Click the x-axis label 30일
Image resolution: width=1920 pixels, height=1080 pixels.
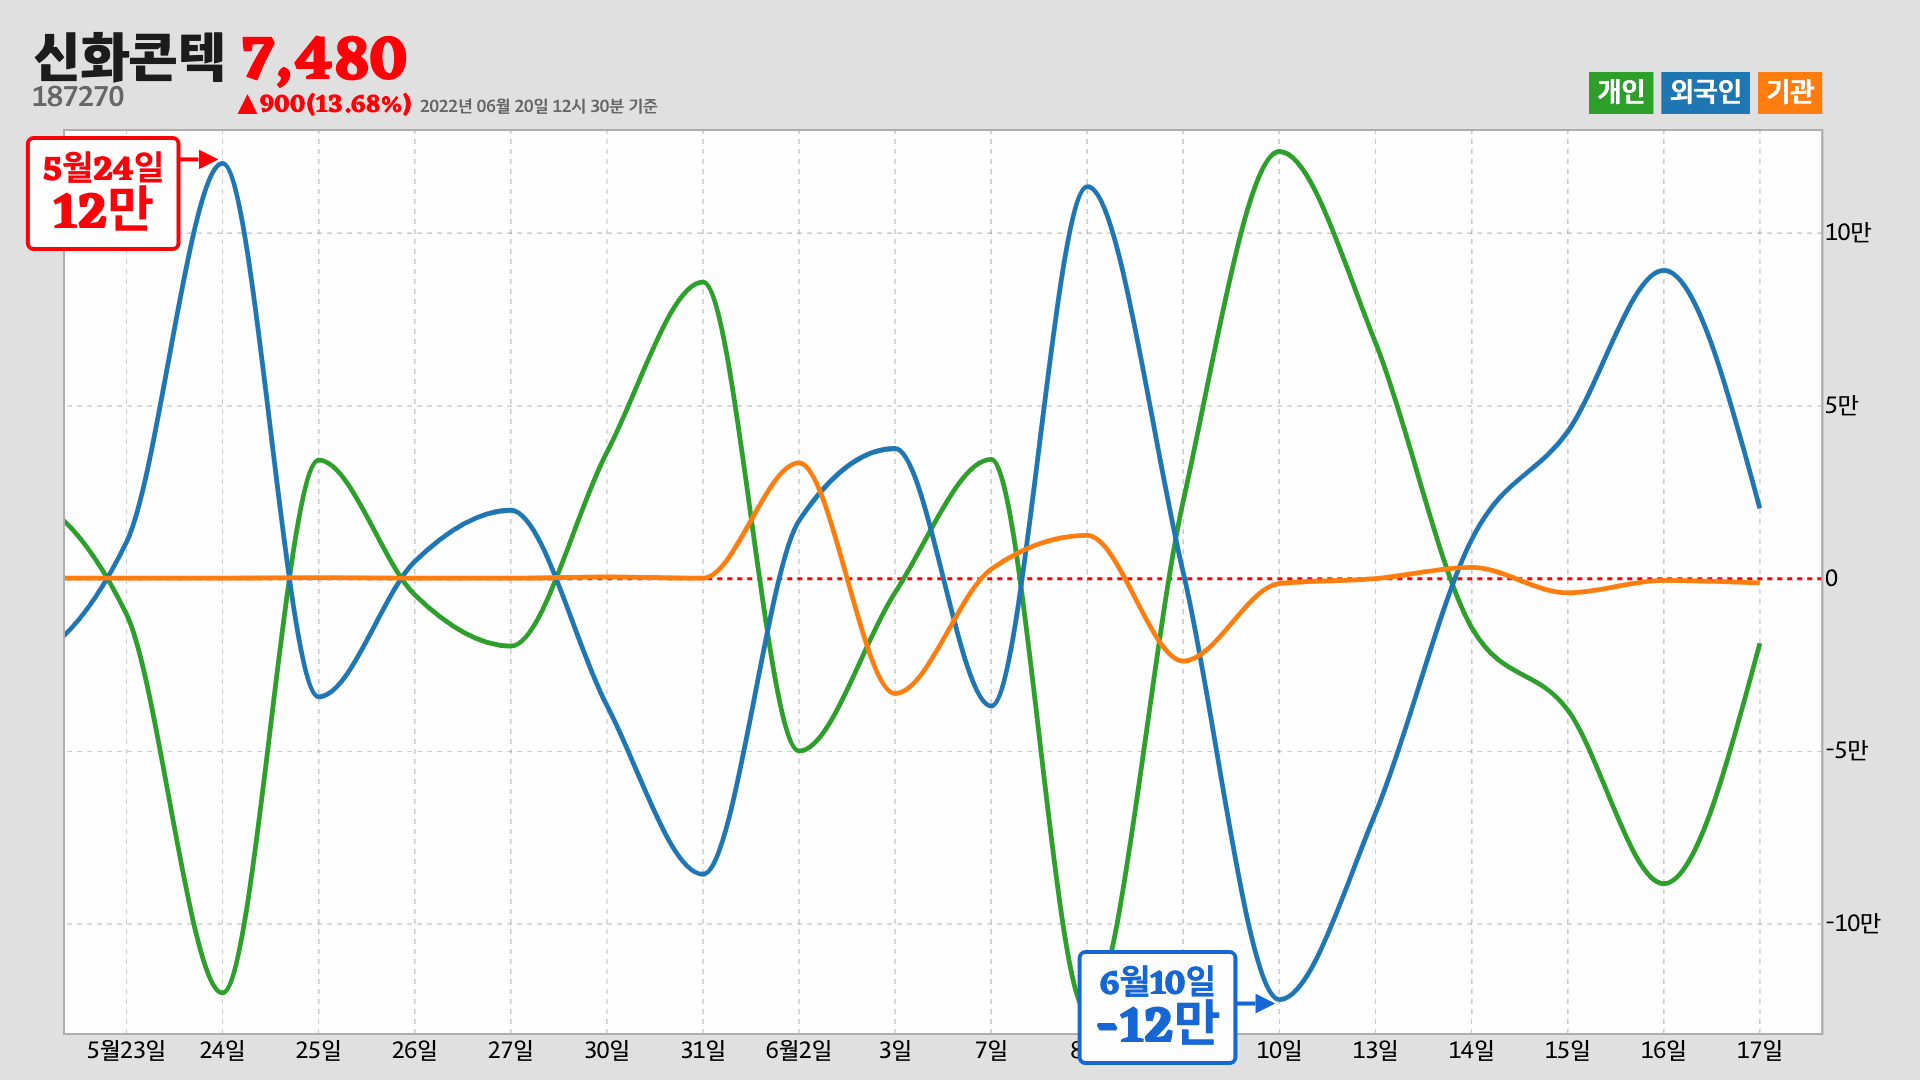tap(607, 1050)
